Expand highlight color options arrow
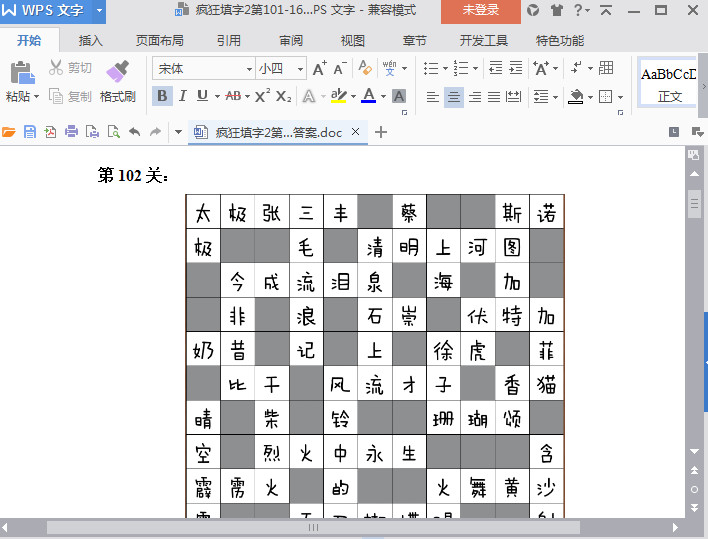This screenshot has height=539, width=708. coord(353,96)
